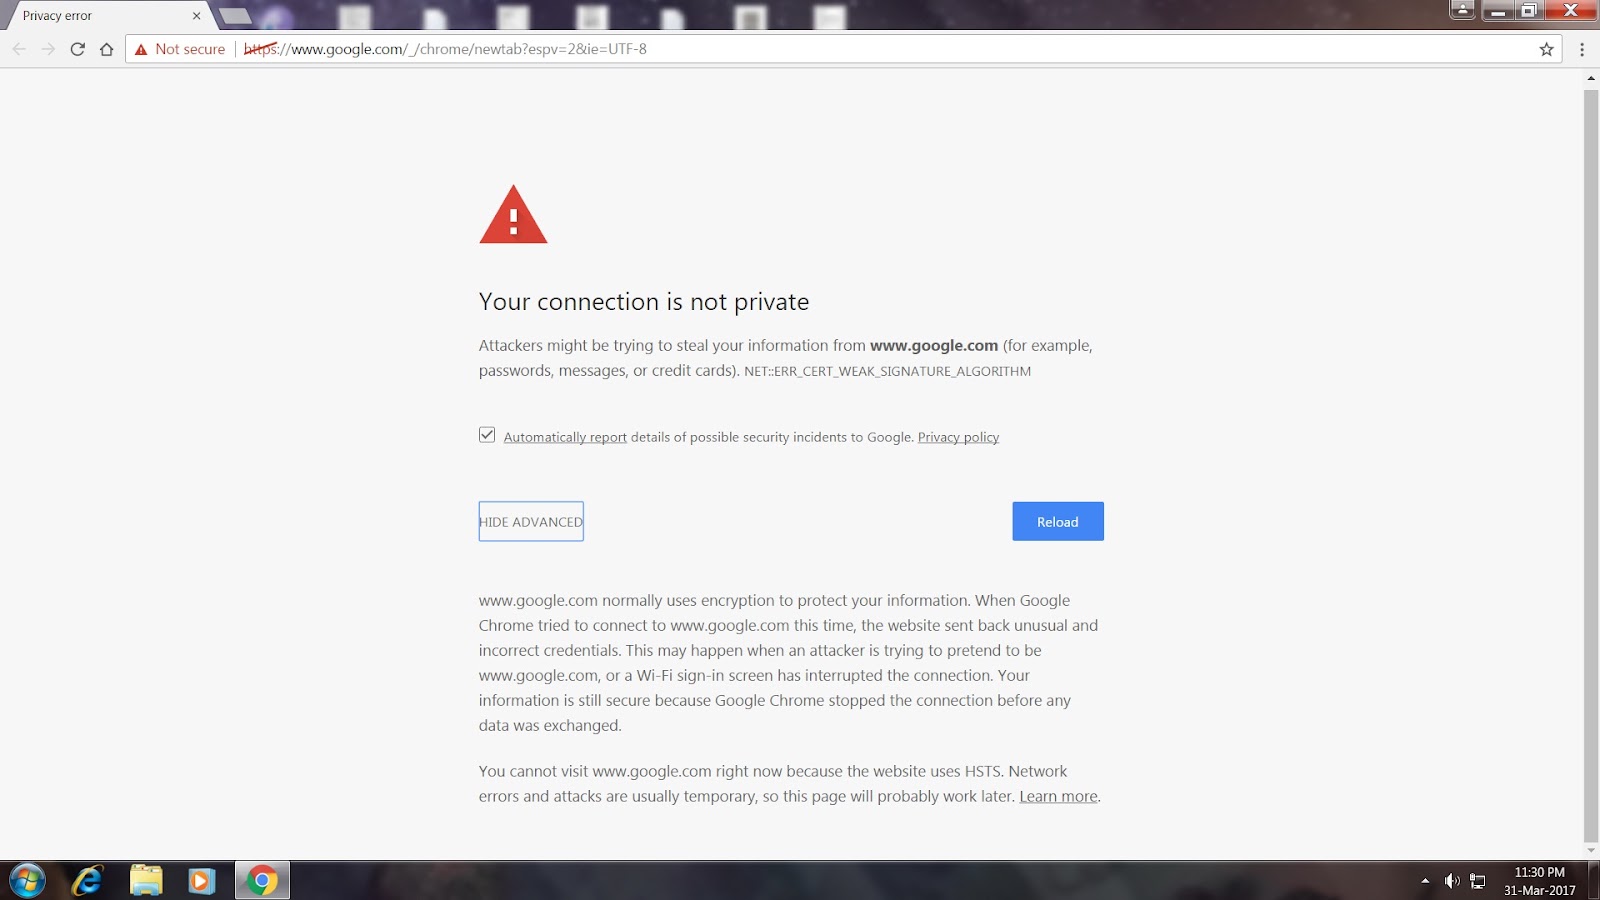Click the blue Reload button
1600x900 pixels.
(x=1058, y=521)
